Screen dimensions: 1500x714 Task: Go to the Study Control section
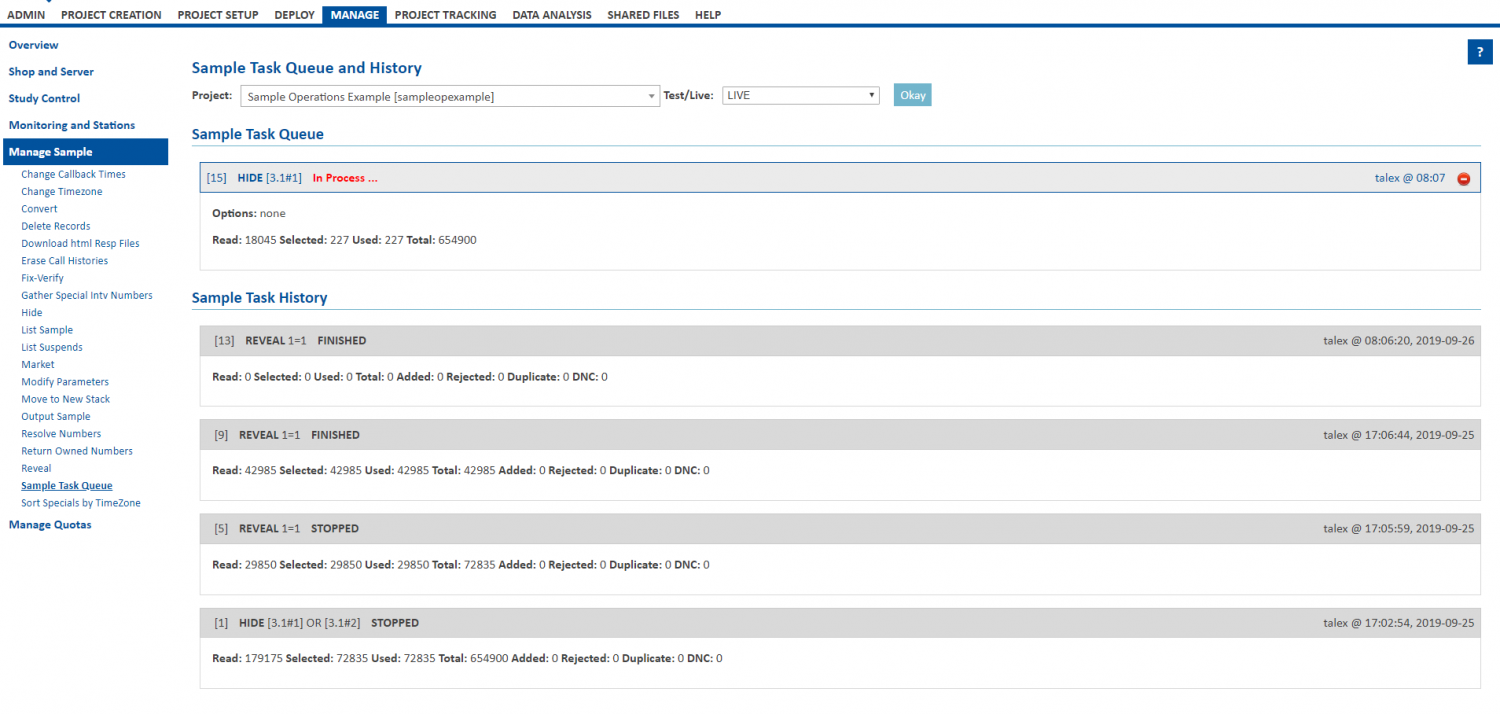tap(43, 98)
